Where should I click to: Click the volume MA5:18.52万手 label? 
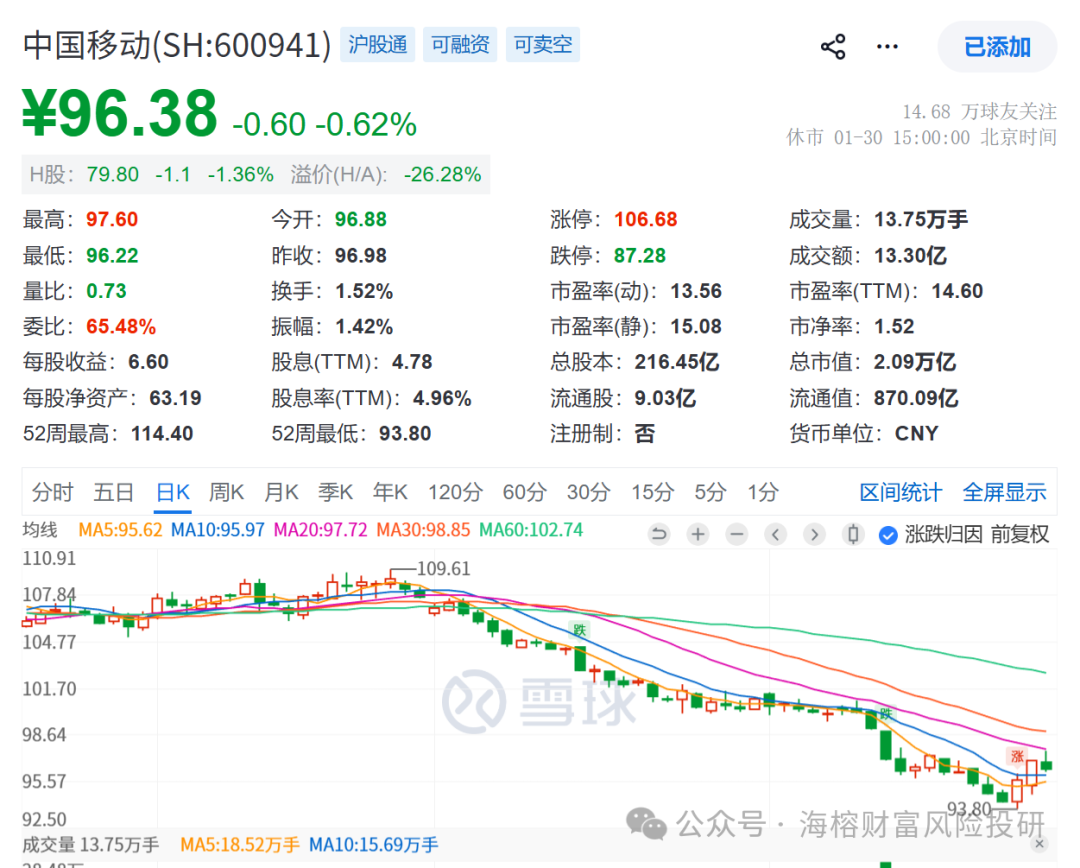coord(240,845)
